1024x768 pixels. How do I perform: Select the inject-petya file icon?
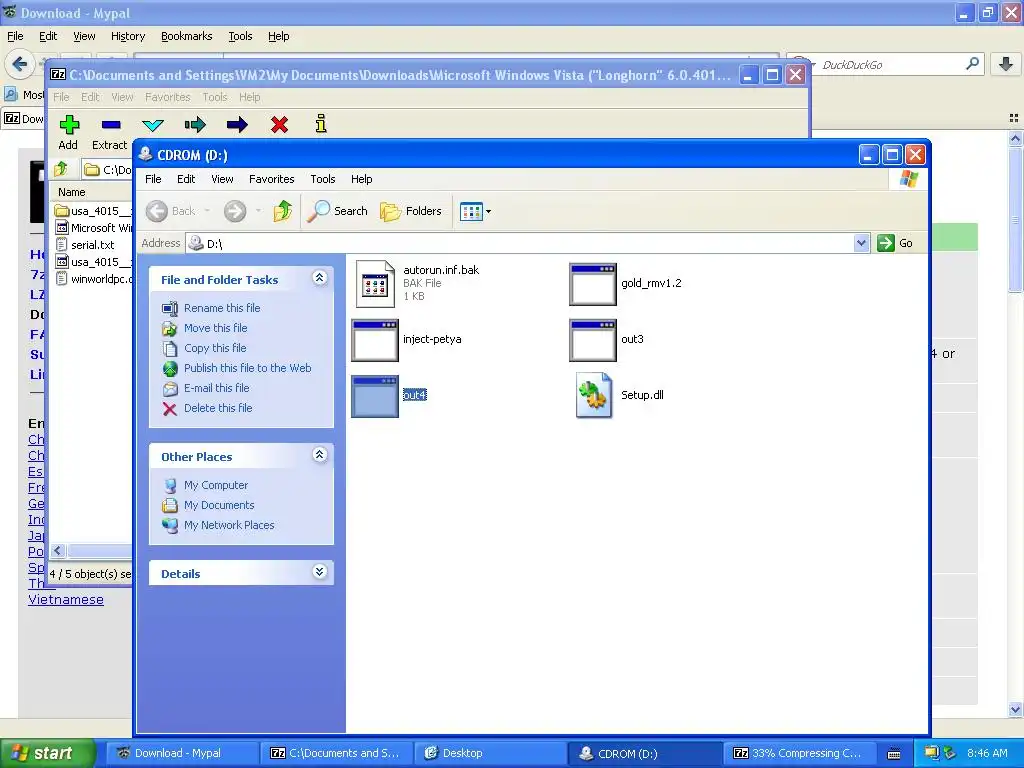(375, 340)
